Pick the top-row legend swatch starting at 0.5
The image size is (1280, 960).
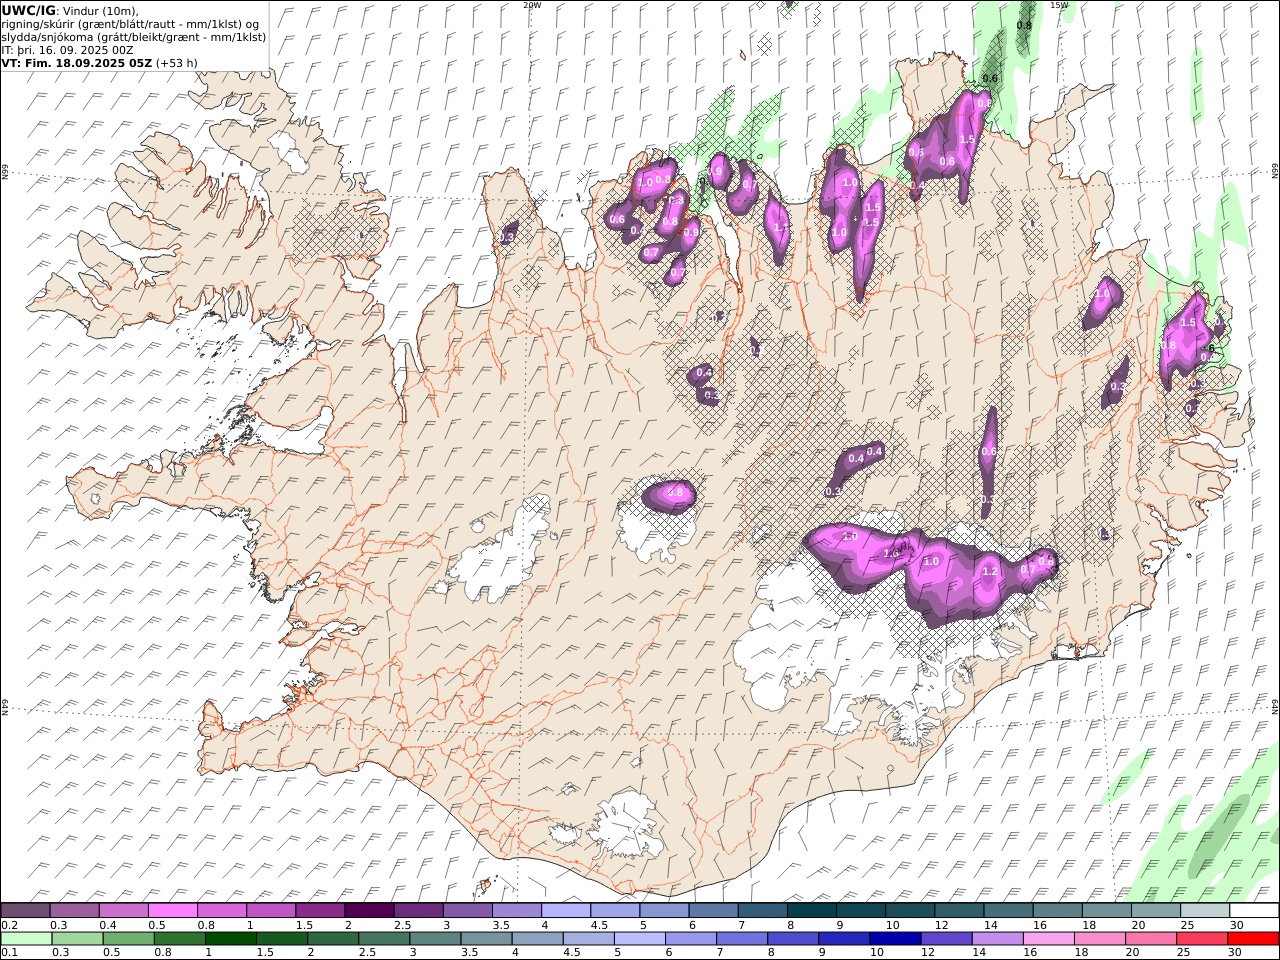[172, 911]
